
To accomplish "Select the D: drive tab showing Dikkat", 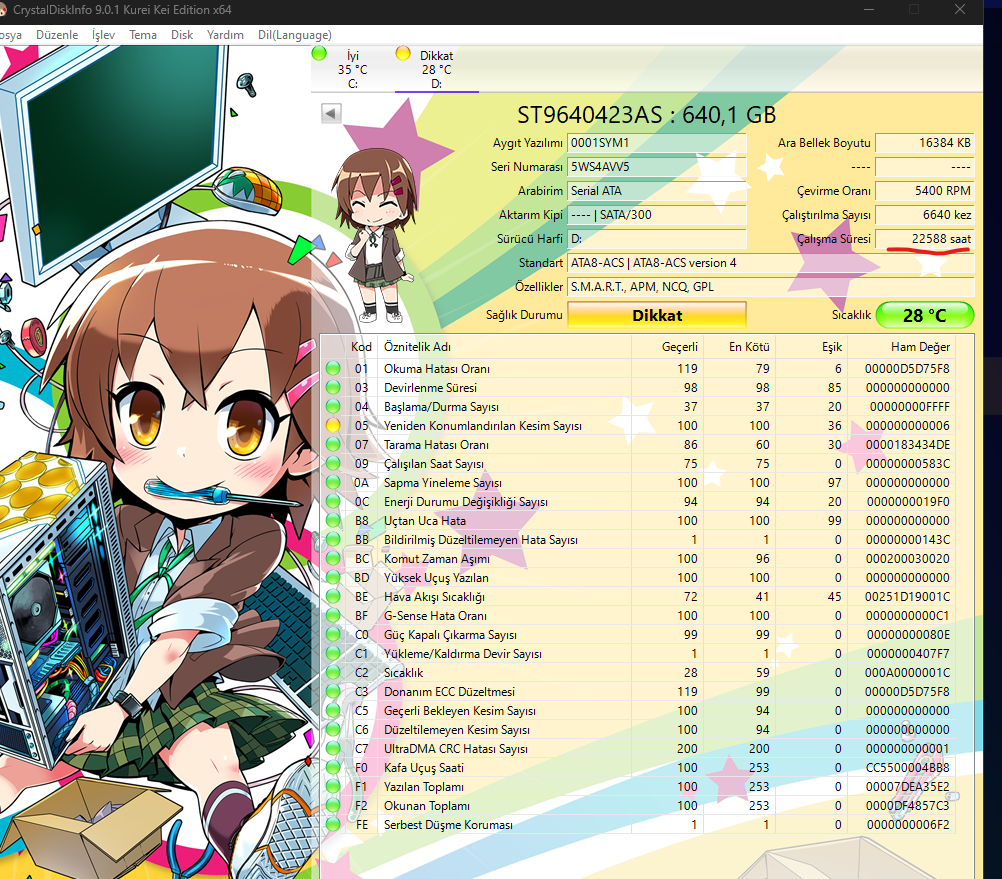I will [436, 69].
